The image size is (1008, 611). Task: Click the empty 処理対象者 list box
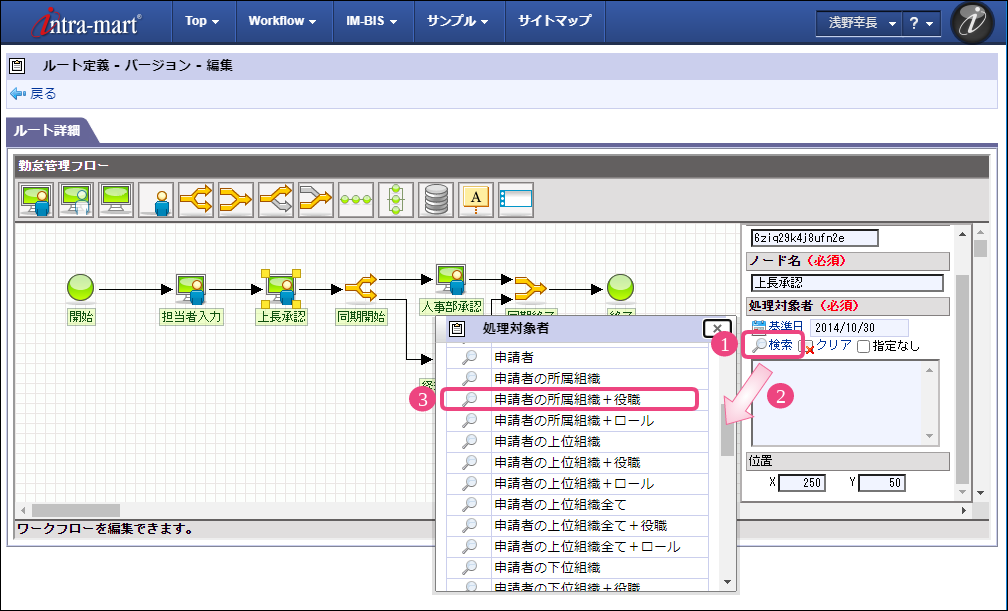[845, 403]
